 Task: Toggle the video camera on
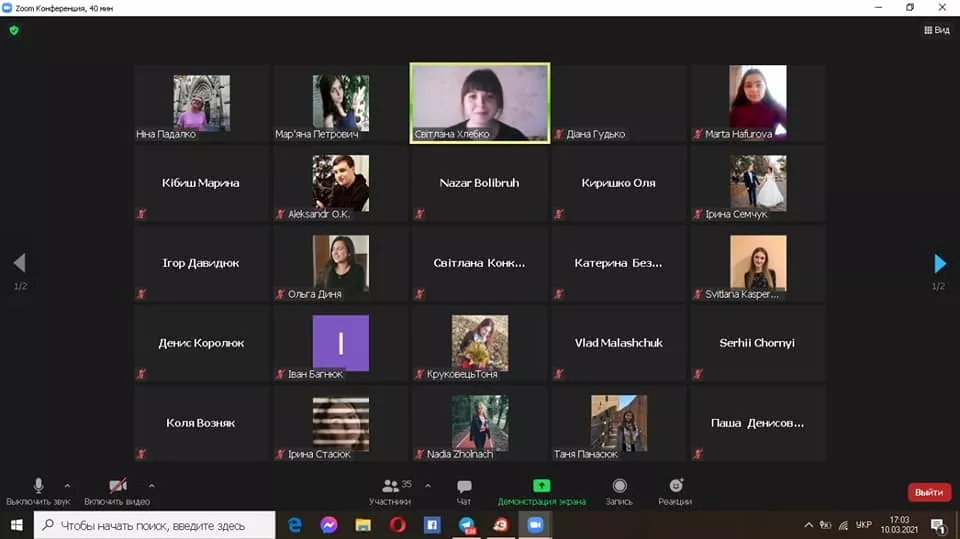coord(117,486)
